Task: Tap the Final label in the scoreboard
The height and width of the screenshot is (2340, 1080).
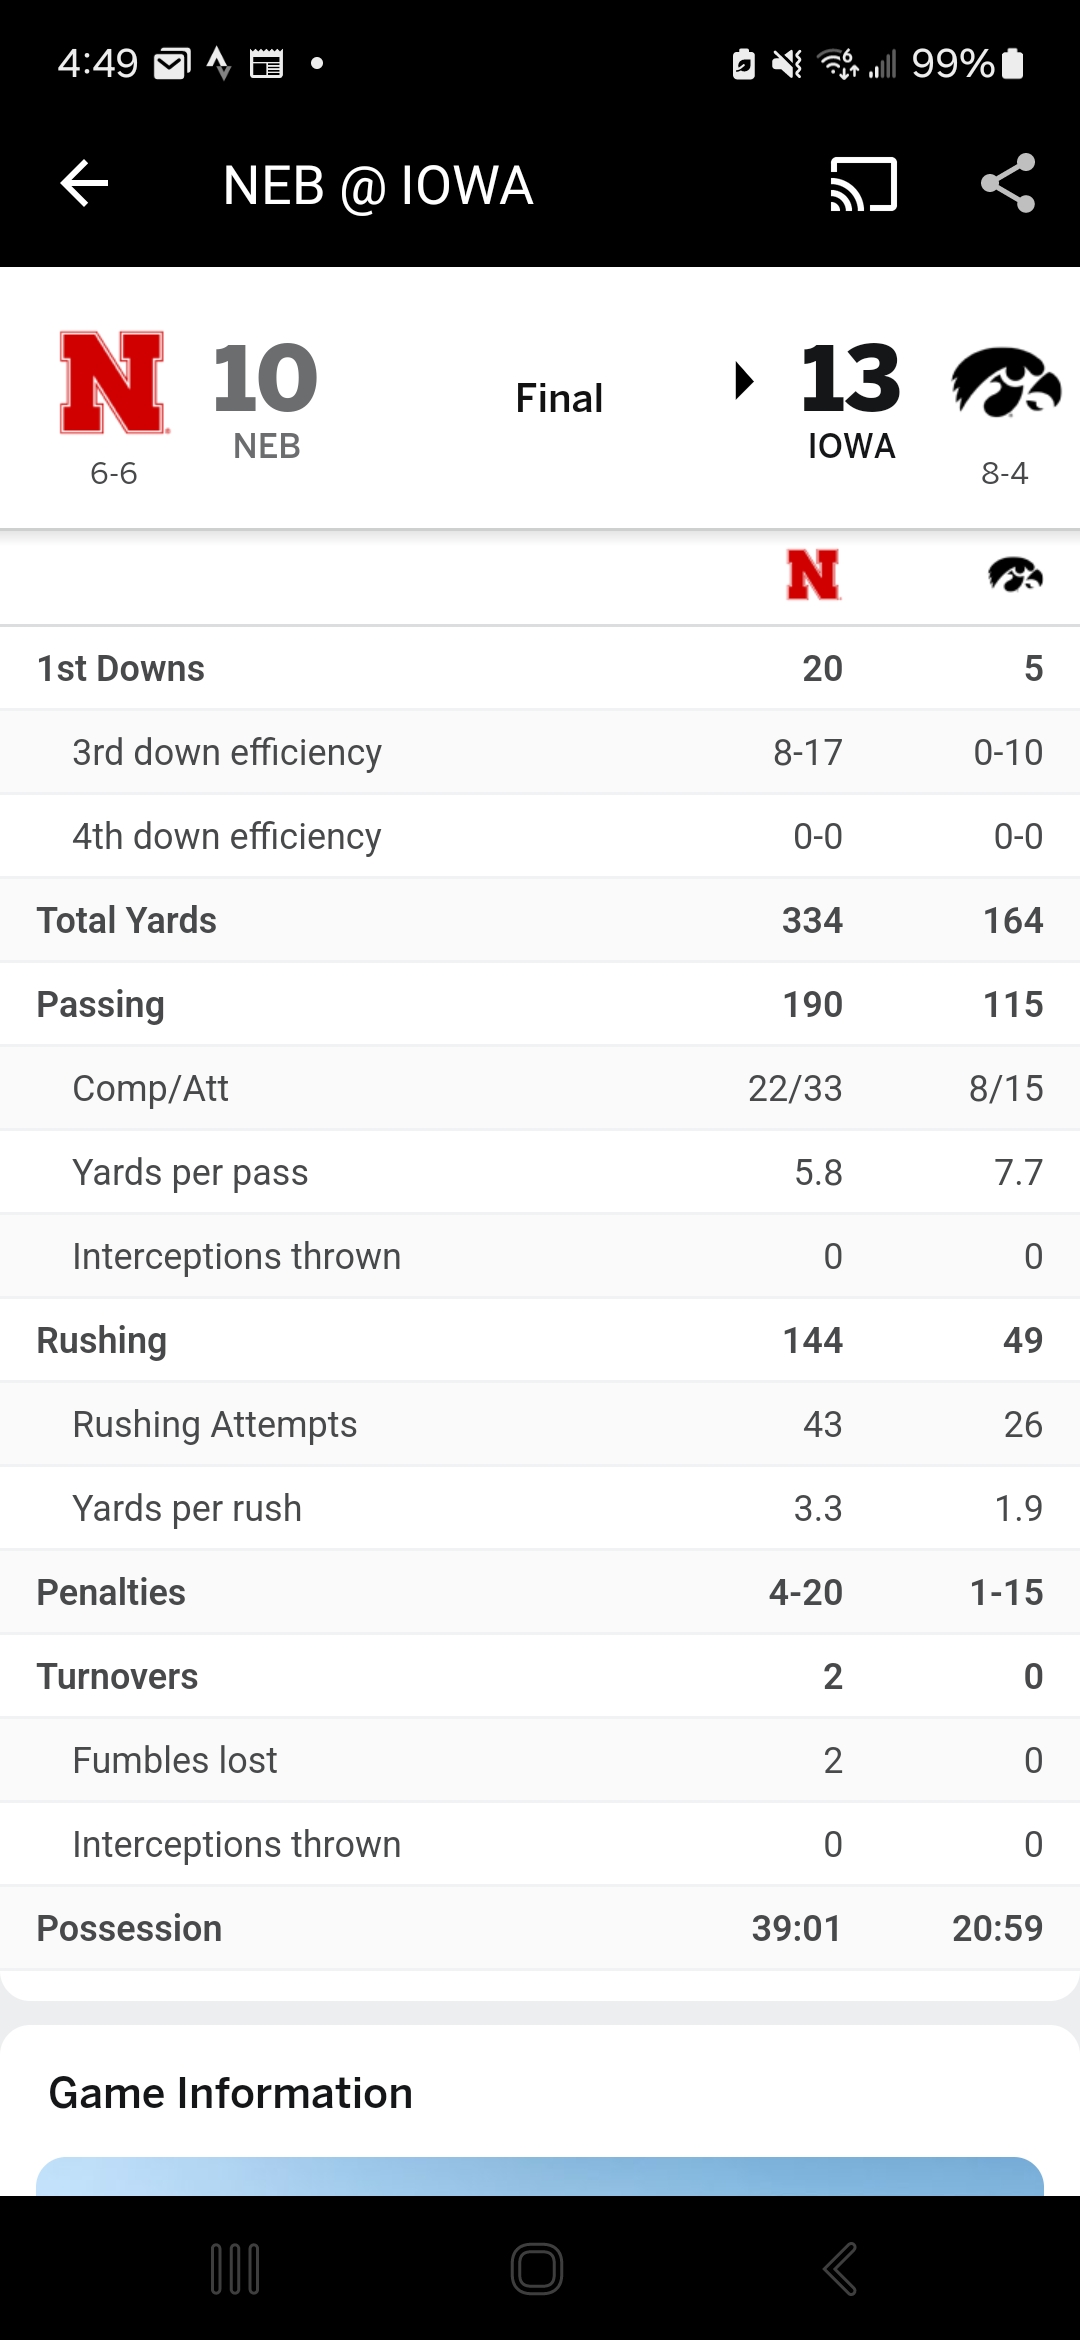Action: [558, 397]
